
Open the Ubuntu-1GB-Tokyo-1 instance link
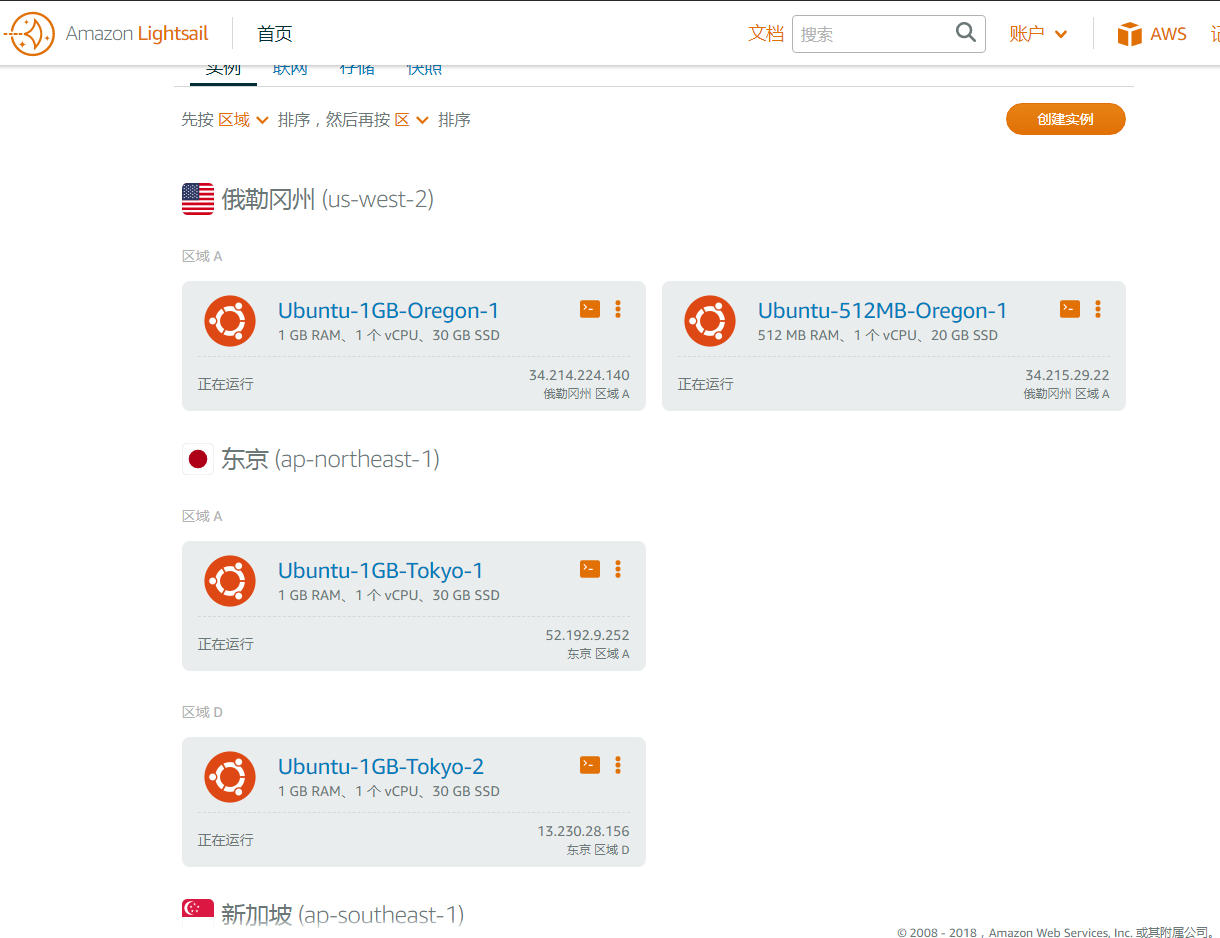[x=380, y=570]
